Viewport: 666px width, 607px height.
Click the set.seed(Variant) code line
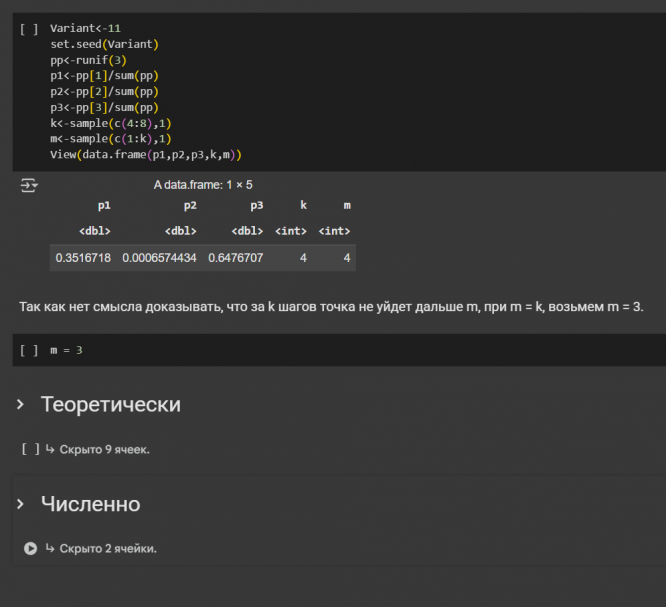tap(104, 44)
